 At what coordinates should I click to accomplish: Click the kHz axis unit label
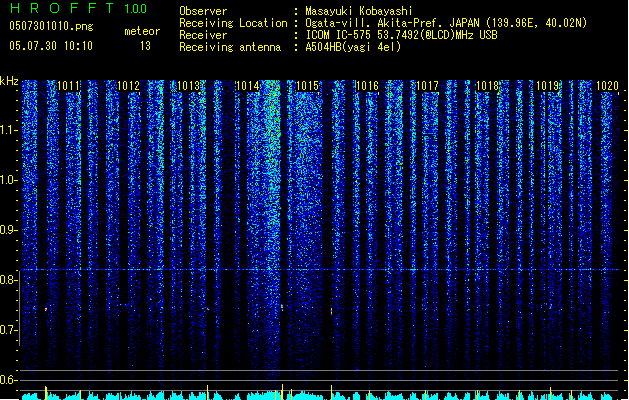pos(9,81)
